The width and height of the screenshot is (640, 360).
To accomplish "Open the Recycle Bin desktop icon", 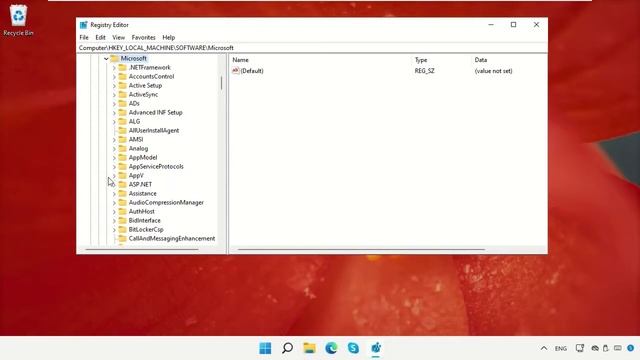I will [x=18, y=20].
